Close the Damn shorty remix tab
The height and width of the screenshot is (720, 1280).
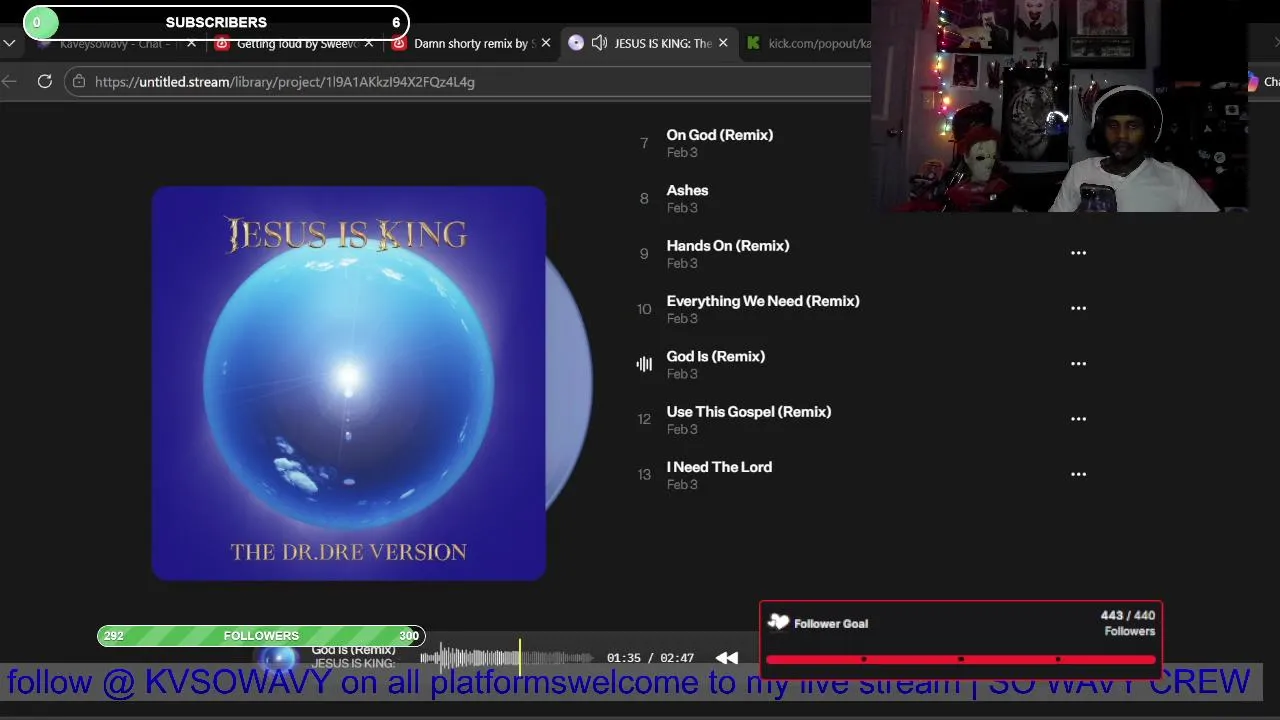(x=546, y=43)
